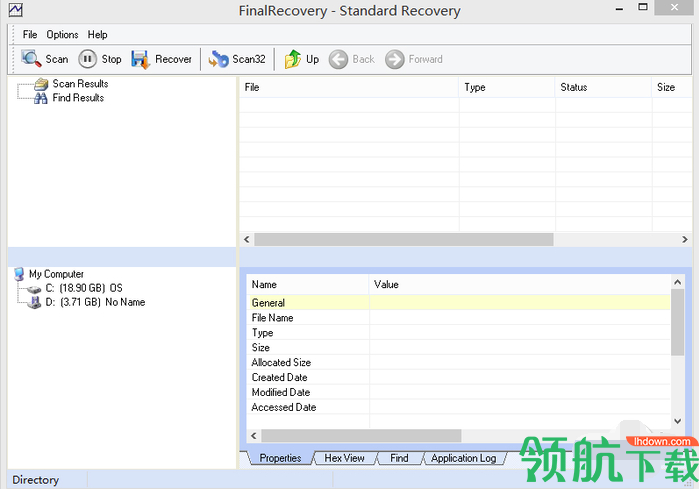Click file list horizontal scrollbar thumb
This screenshot has height=489, width=699.
404,239
